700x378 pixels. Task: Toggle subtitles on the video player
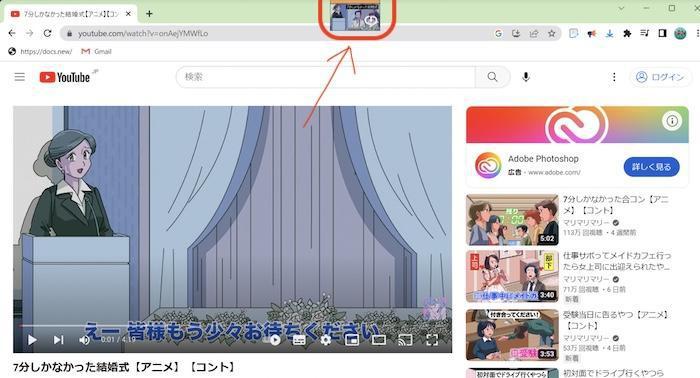pos(299,341)
